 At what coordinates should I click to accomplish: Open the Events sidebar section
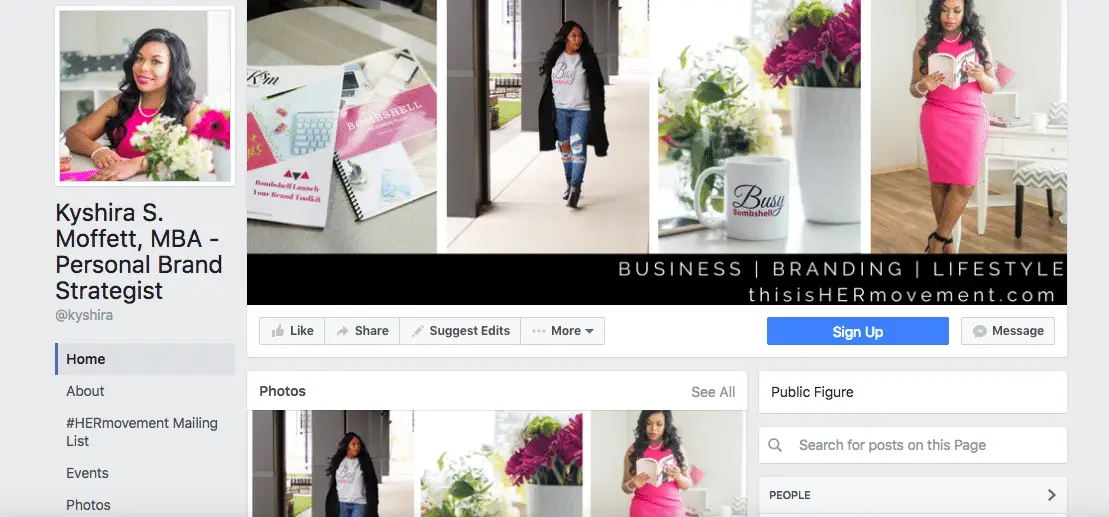(x=87, y=473)
